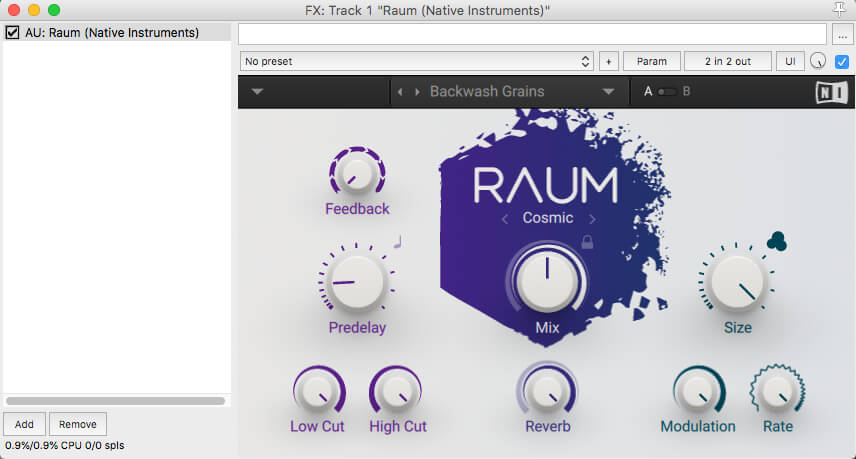The height and width of the screenshot is (459, 856).
Task: Toggle the UI button
Action: (790, 61)
